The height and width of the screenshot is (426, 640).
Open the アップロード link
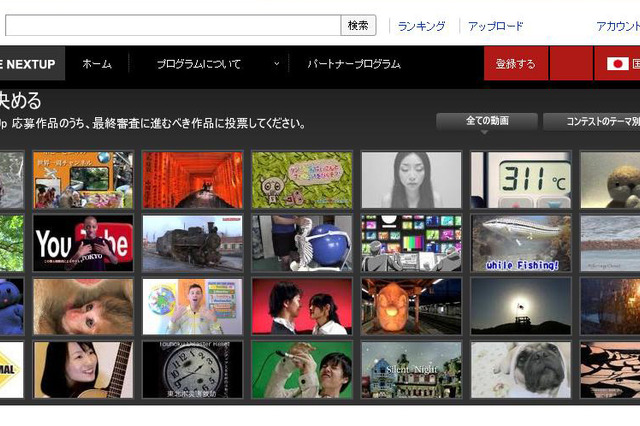click(496, 27)
